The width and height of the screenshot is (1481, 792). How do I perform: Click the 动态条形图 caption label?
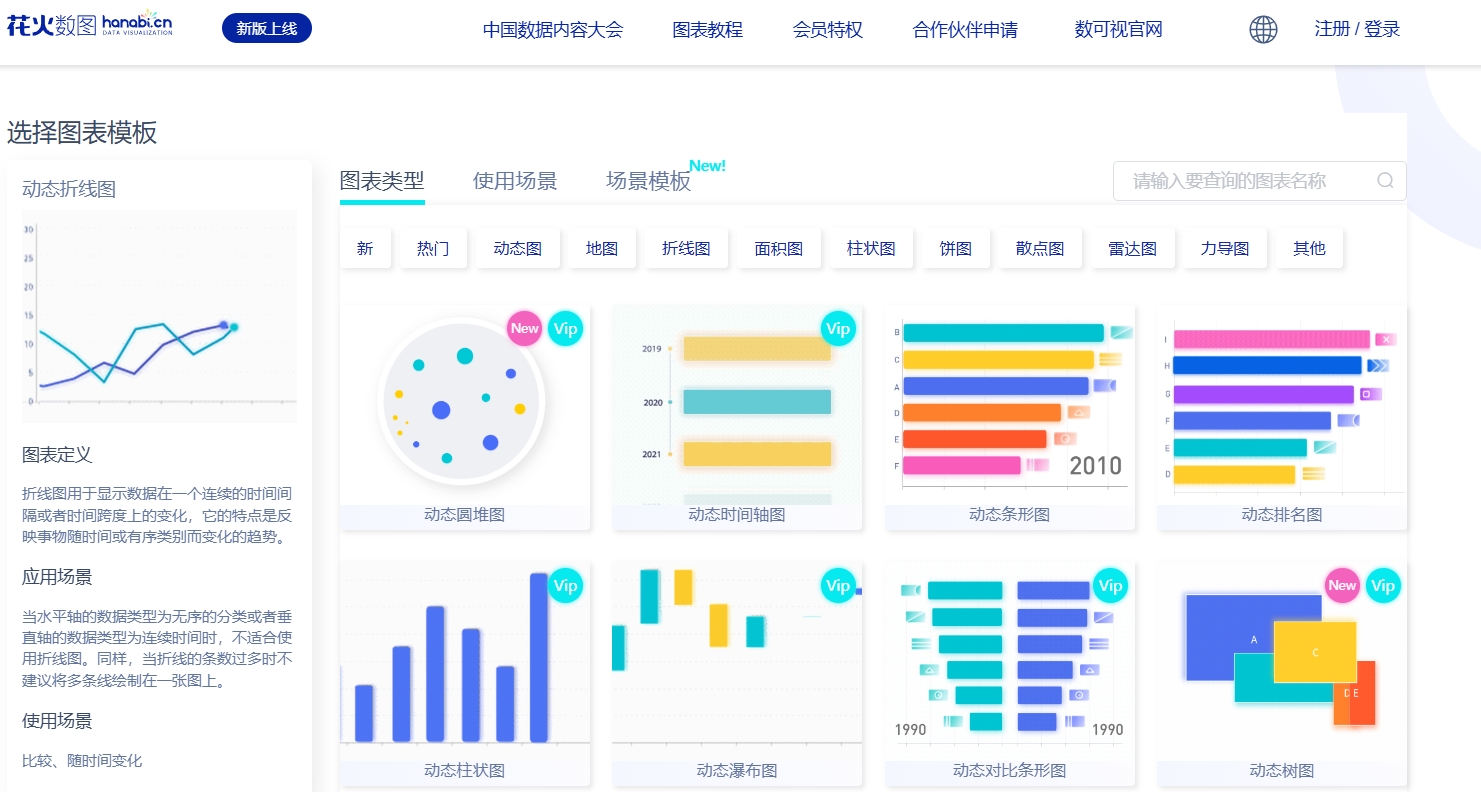1010,515
